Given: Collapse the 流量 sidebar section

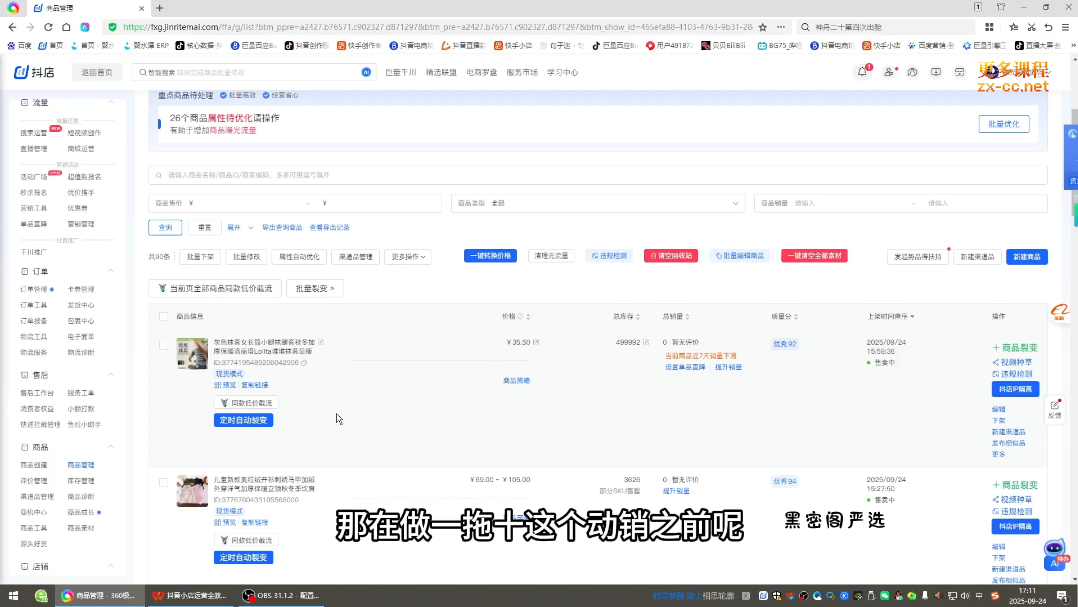Looking at the screenshot, I should (110, 103).
